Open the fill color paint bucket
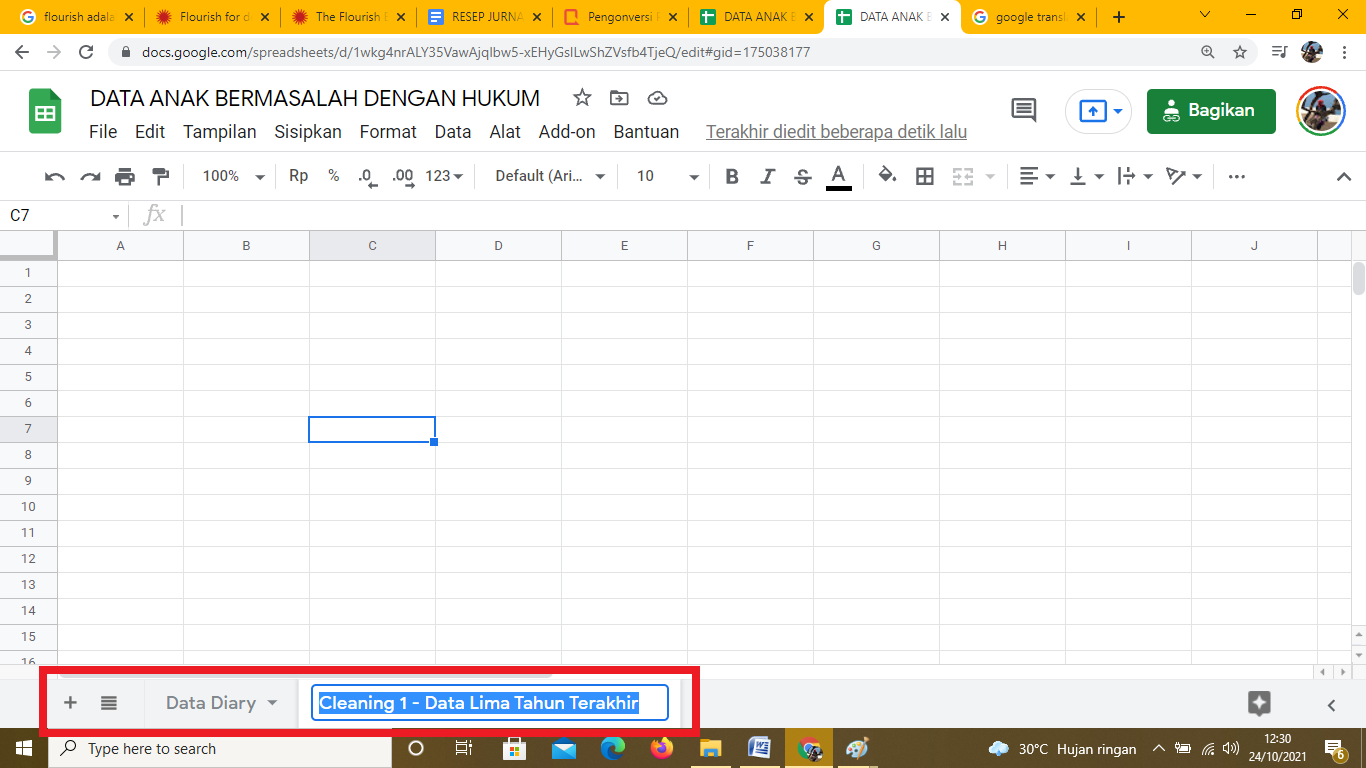 (x=886, y=177)
